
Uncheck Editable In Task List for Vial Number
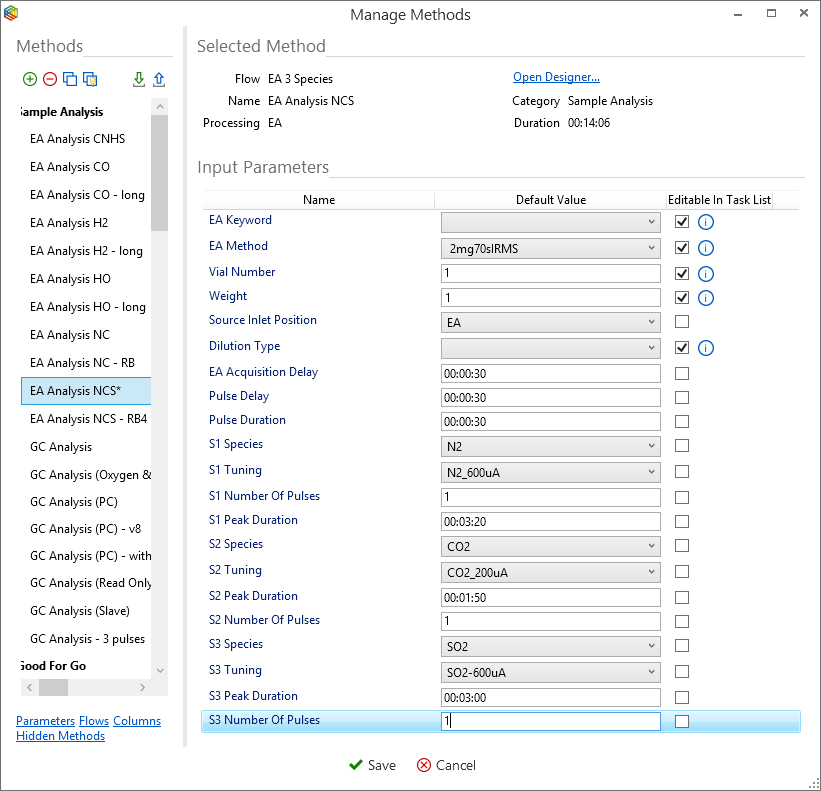(x=682, y=273)
